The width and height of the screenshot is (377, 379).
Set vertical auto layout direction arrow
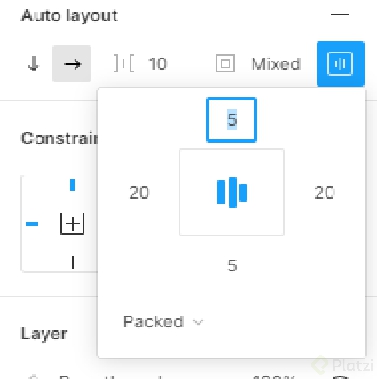pos(33,63)
